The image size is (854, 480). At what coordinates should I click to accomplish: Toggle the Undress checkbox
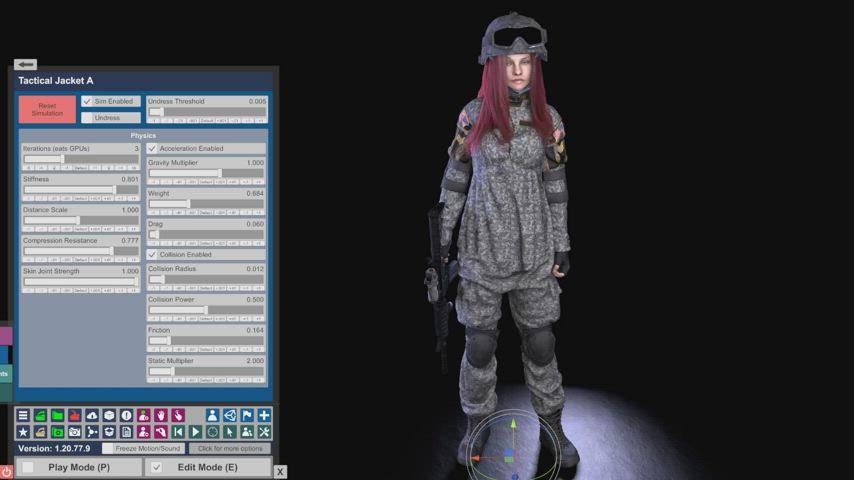tap(87, 117)
